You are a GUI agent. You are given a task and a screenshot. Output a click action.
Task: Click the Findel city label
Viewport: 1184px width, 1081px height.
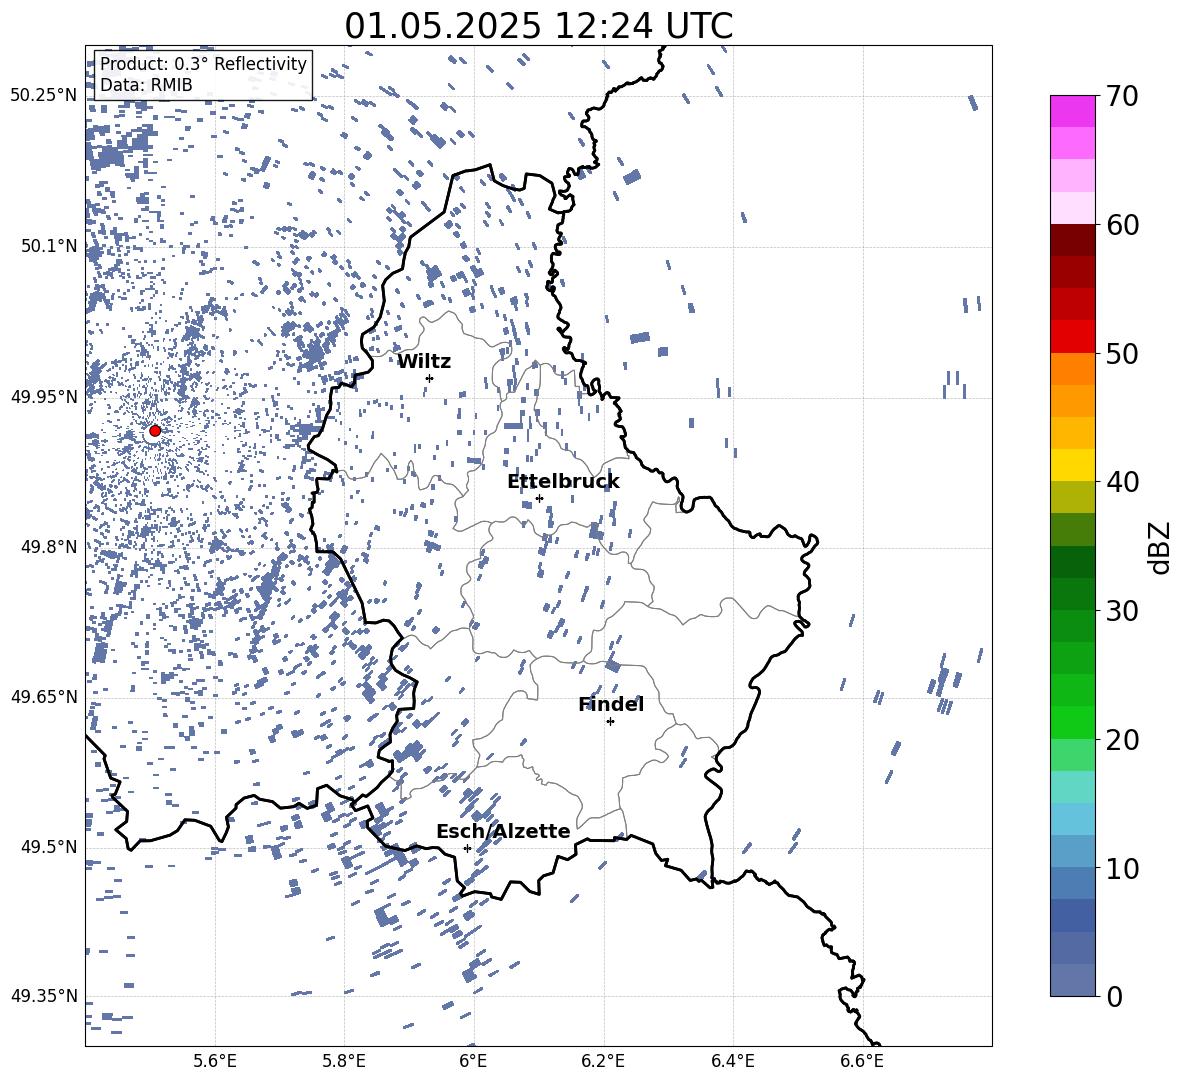pyautogui.click(x=611, y=704)
